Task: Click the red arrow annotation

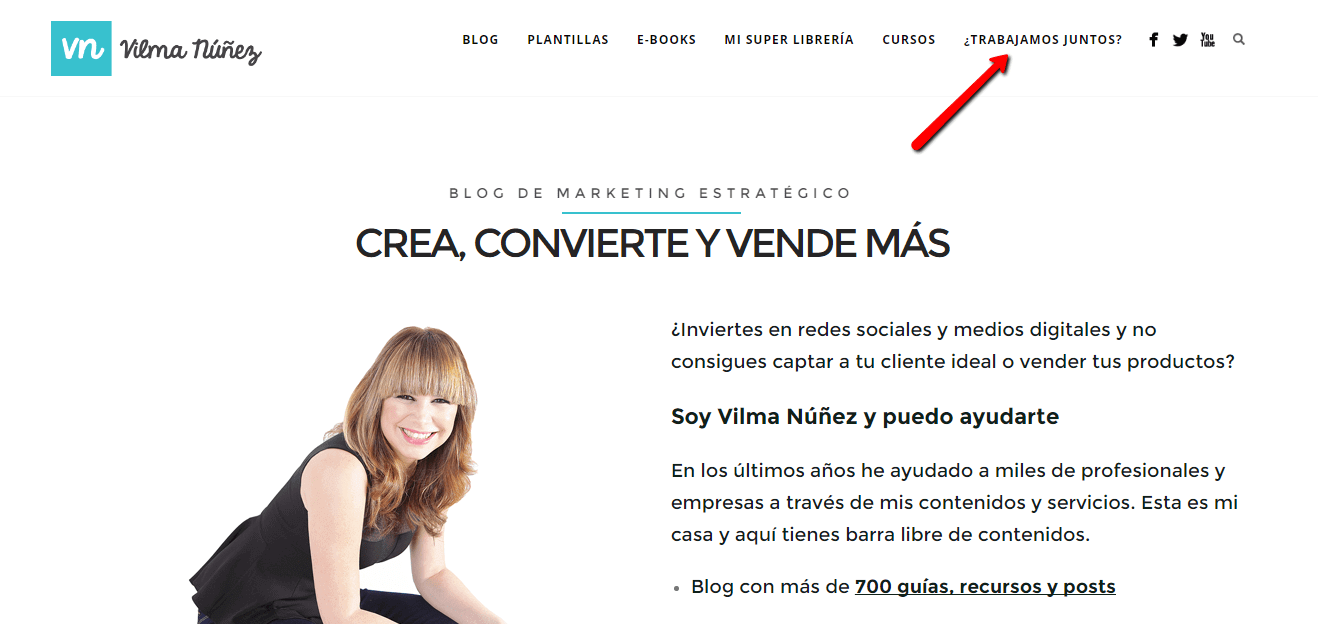Action: tap(960, 102)
